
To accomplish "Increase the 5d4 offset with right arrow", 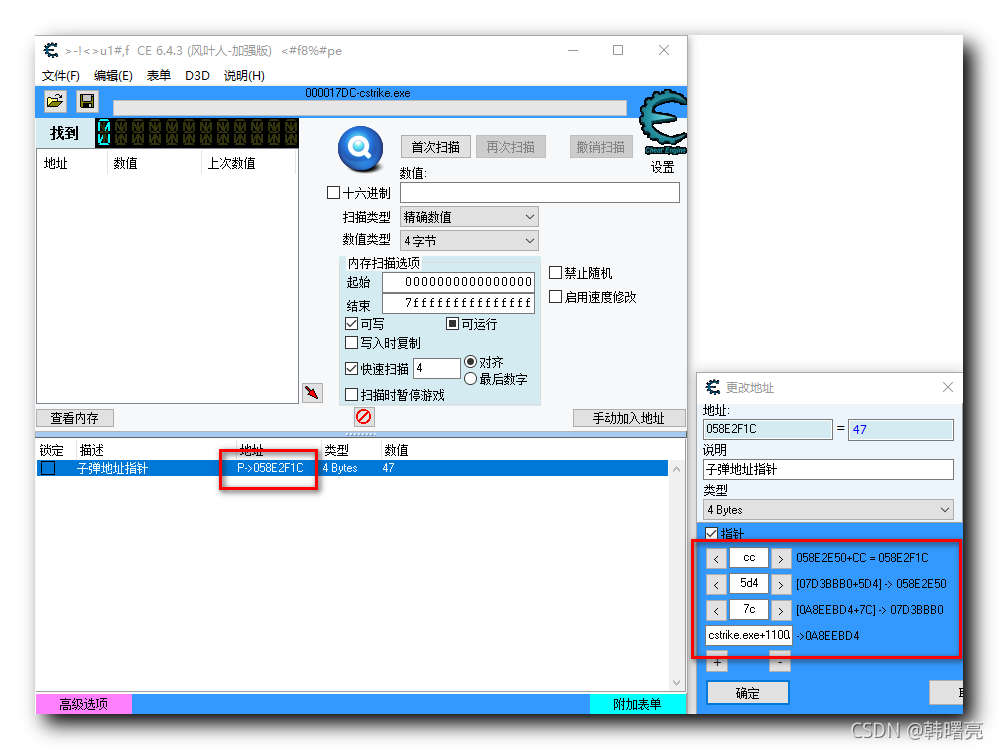I will tap(781, 584).
